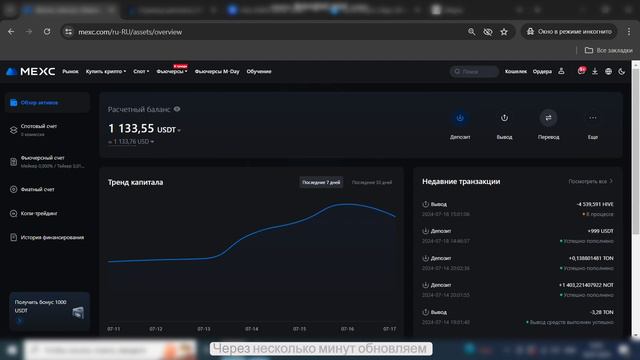Screen dimensions: 640x360
Task: Click the incognito mode indicator
Action: point(569,31)
